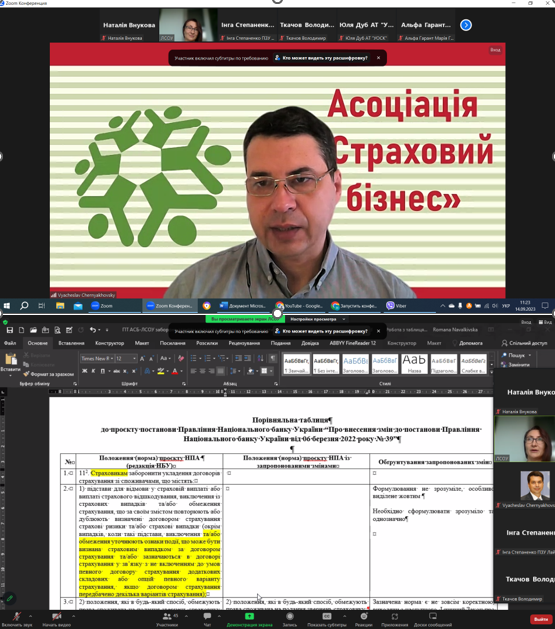Open the Change Case (Aa) dropdown
The height and width of the screenshot is (629, 555).
(x=164, y=358)
